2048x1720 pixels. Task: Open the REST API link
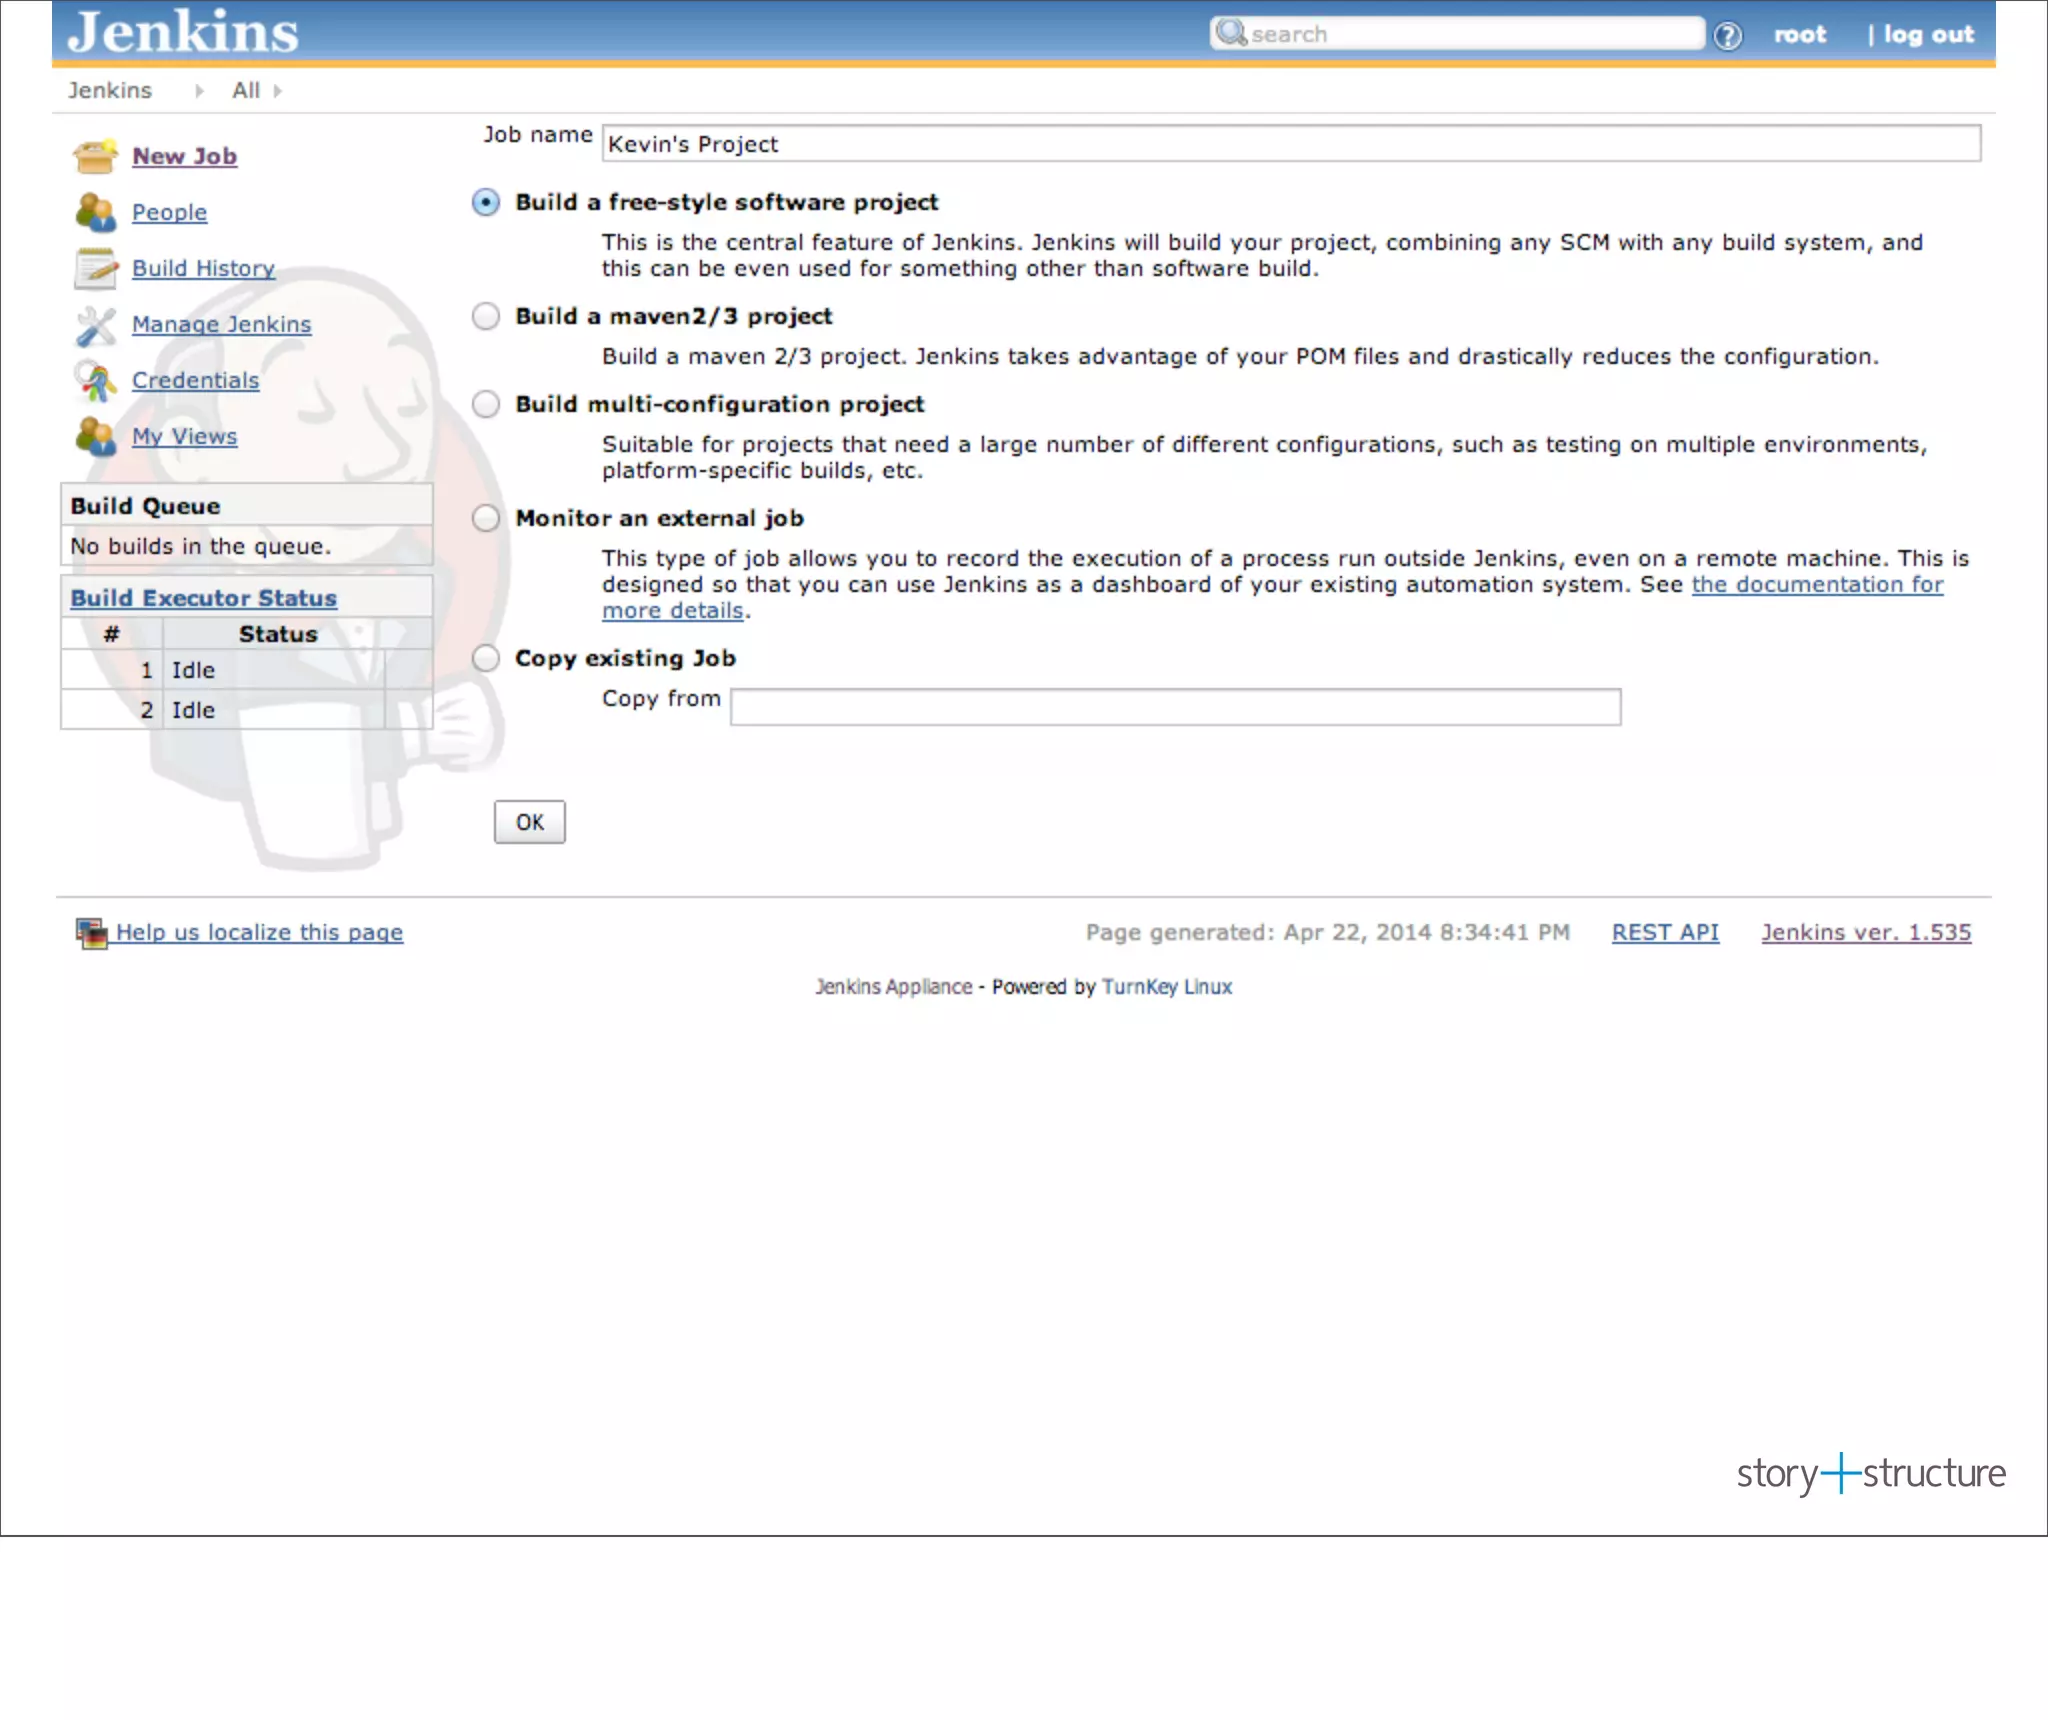point(1665,932)
